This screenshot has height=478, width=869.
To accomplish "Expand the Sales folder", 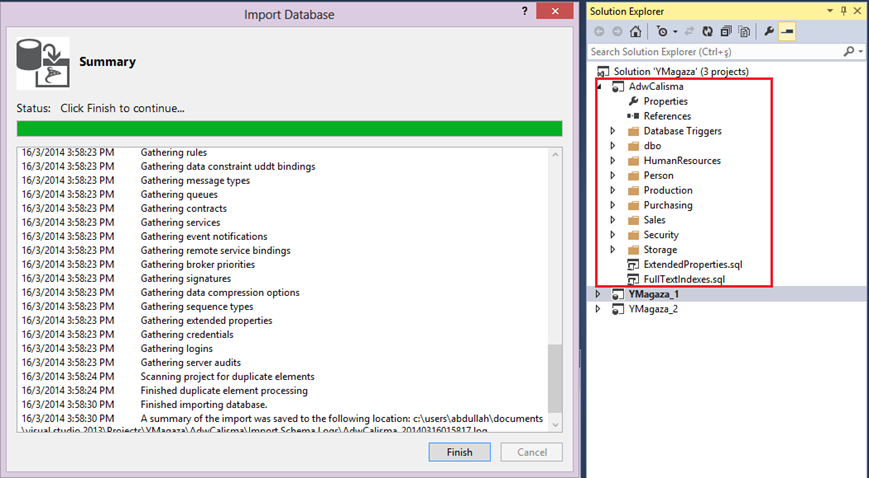I will tap(612, 220).
